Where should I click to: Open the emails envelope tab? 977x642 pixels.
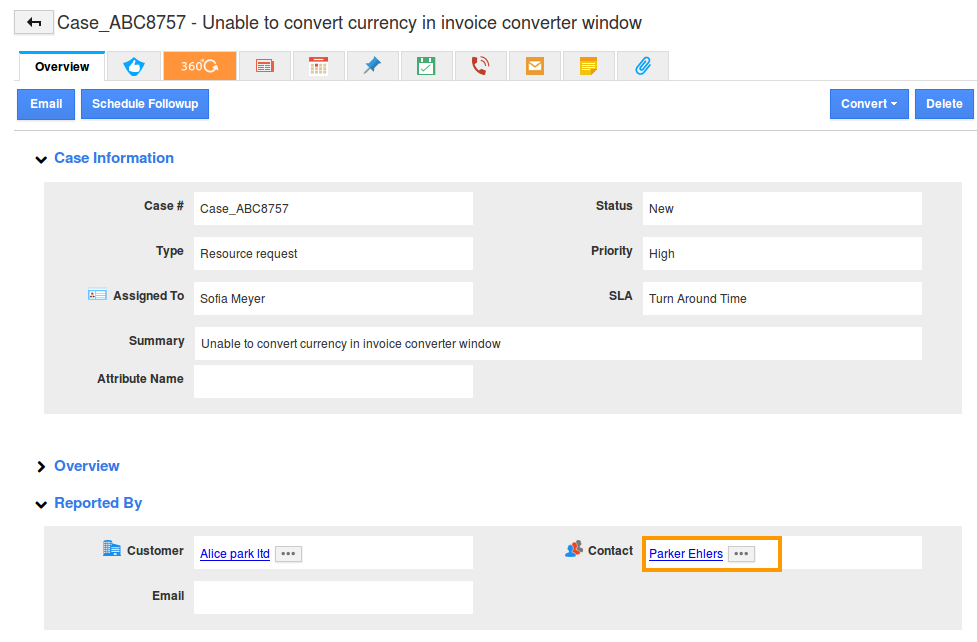click(x=535, y=66)
